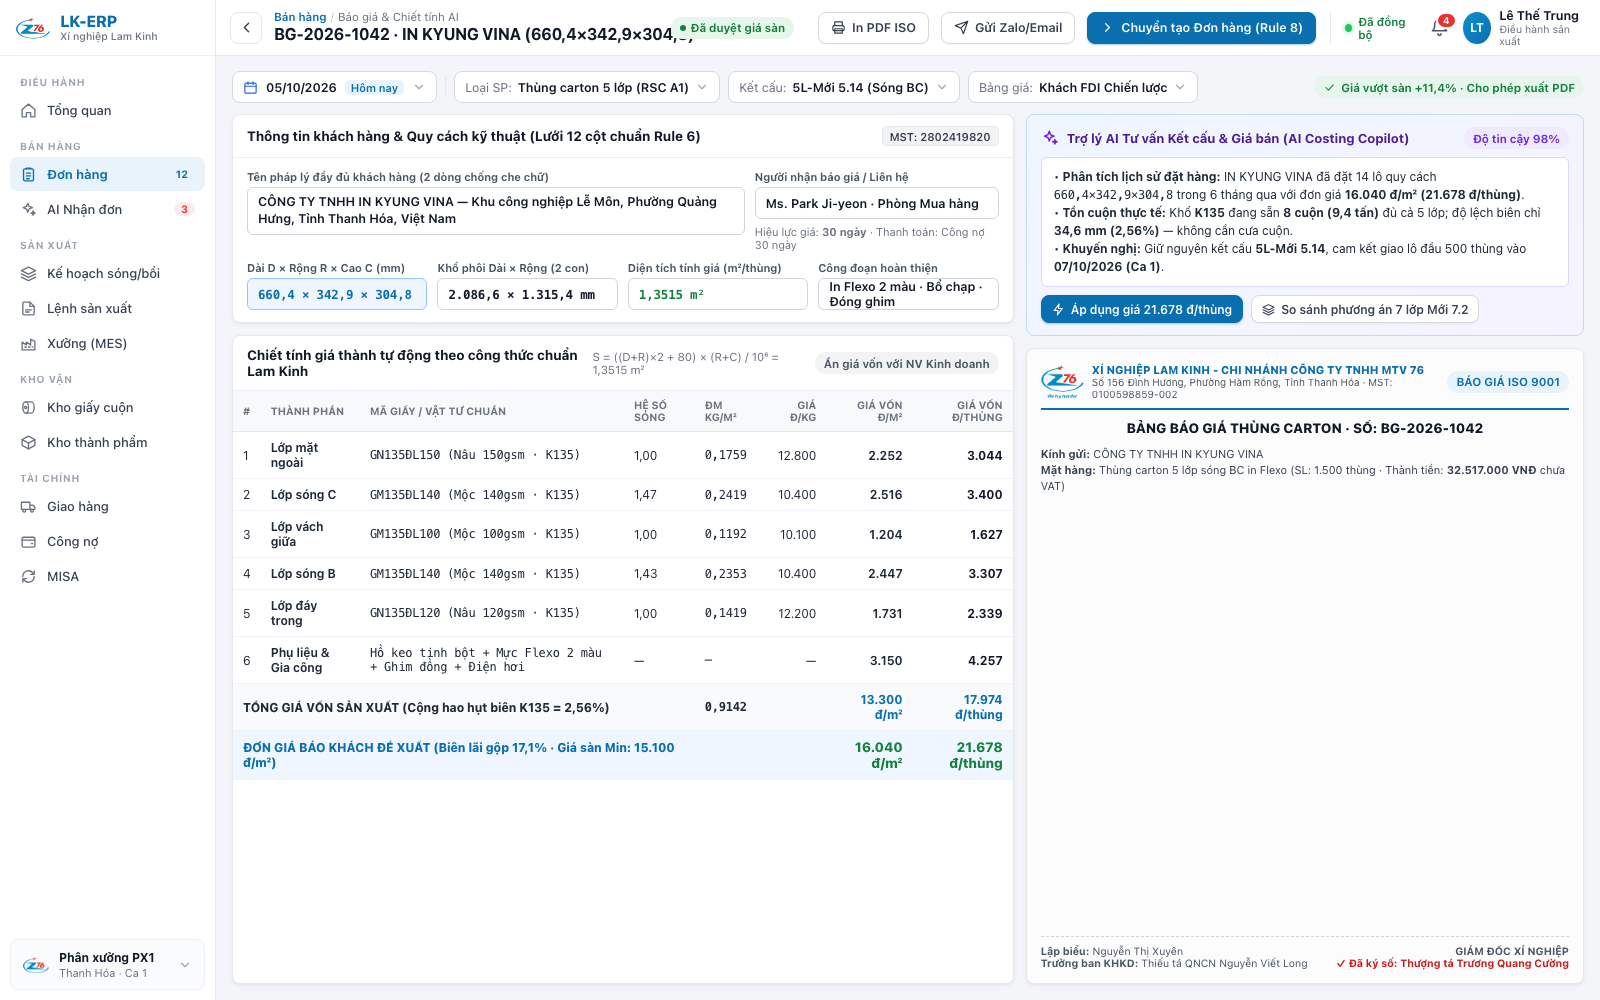Click So sánh phương án 7 lớp
The width and height of the screenshot is (1600, 1000).
pyautogui.click(x=1365, y=309)
